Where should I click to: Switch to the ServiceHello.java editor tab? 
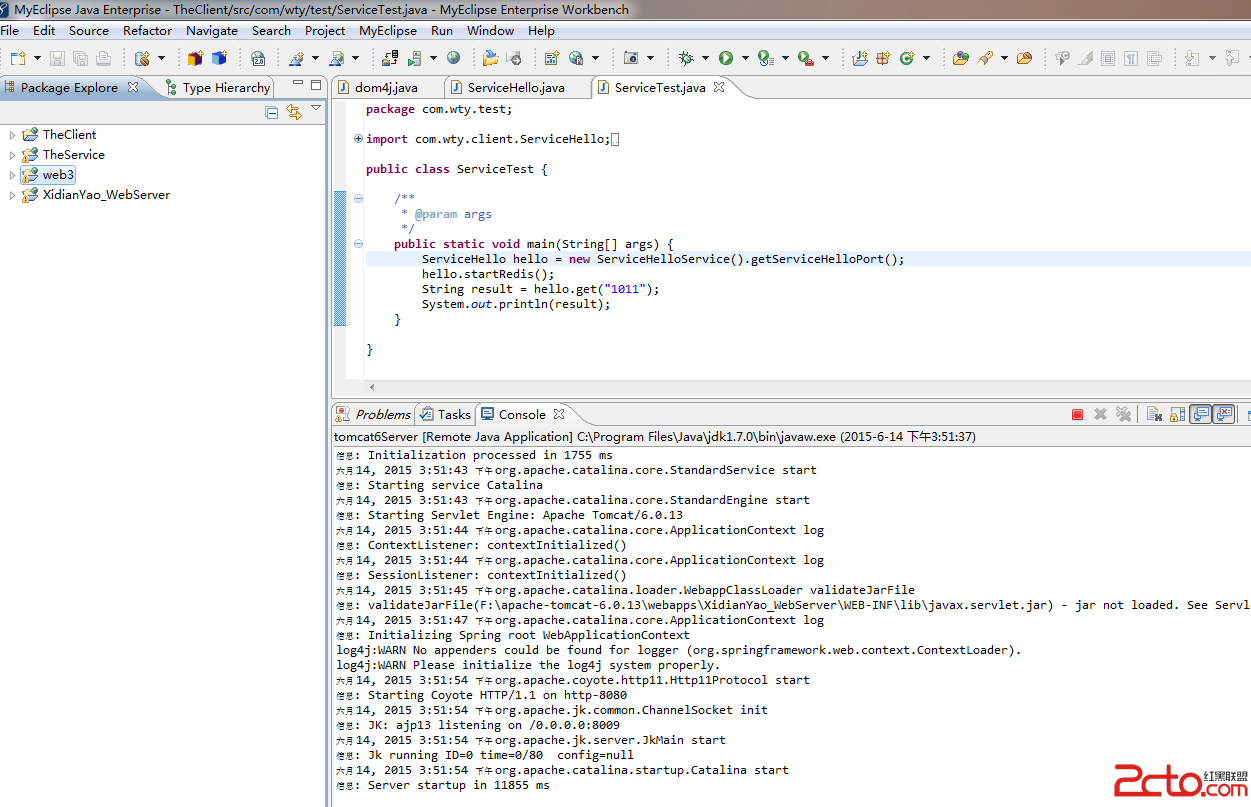(x=515, y=87)
